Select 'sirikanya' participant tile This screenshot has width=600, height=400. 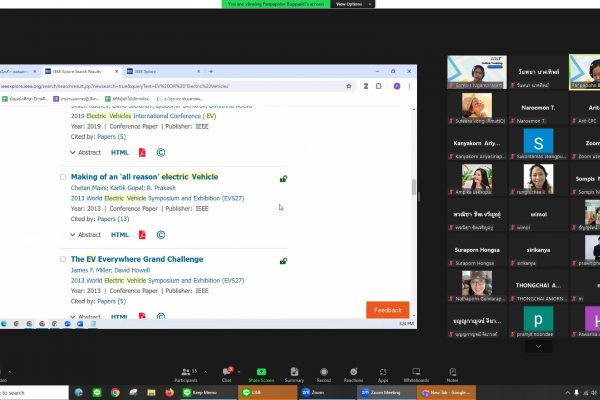pos(538,250)
